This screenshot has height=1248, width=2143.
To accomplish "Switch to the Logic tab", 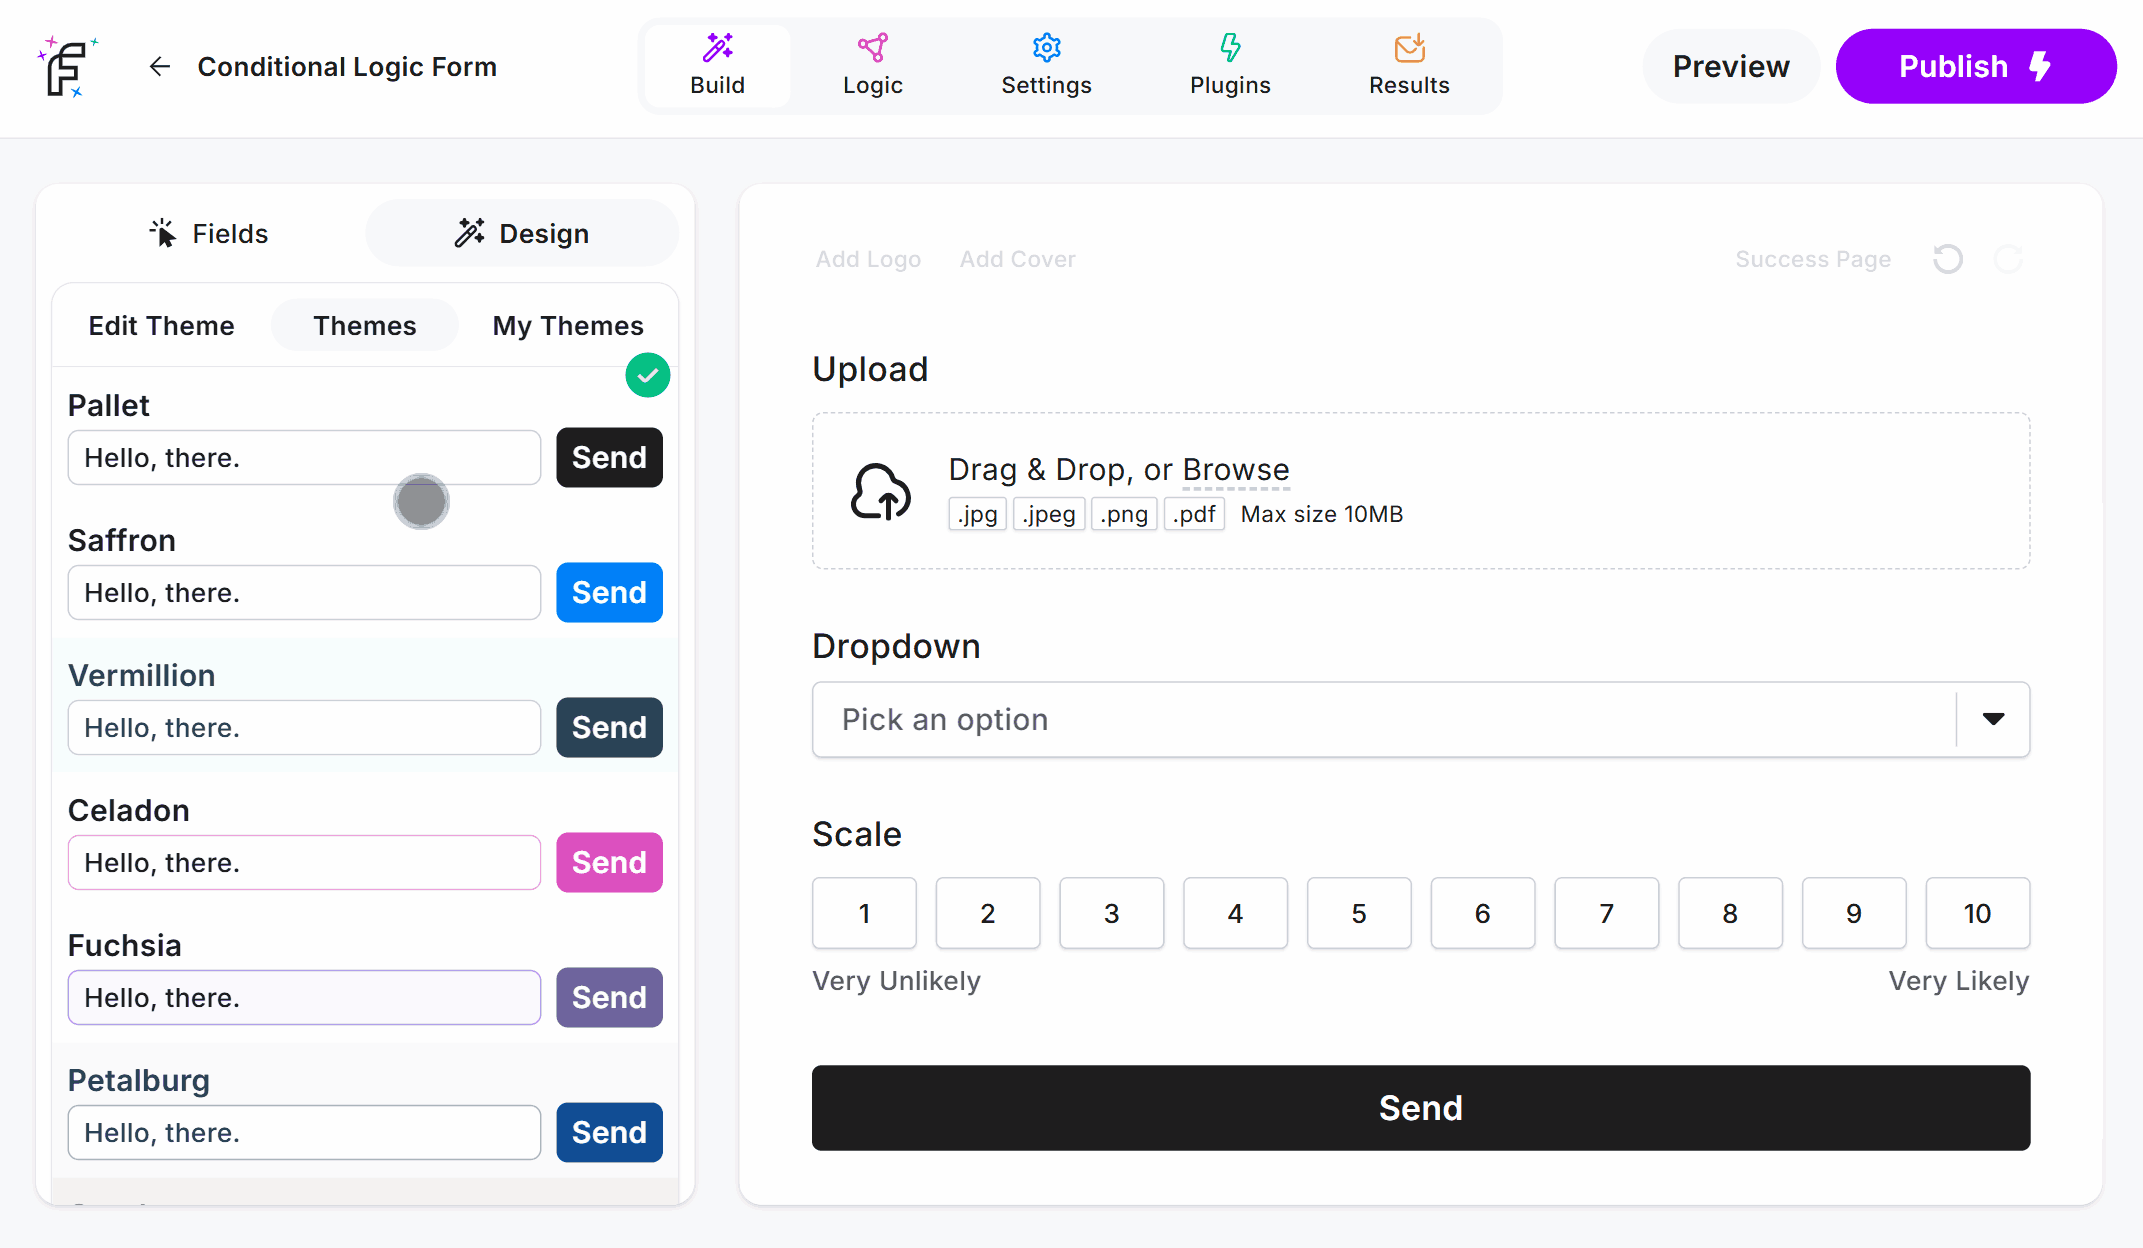I will point(872,66).
